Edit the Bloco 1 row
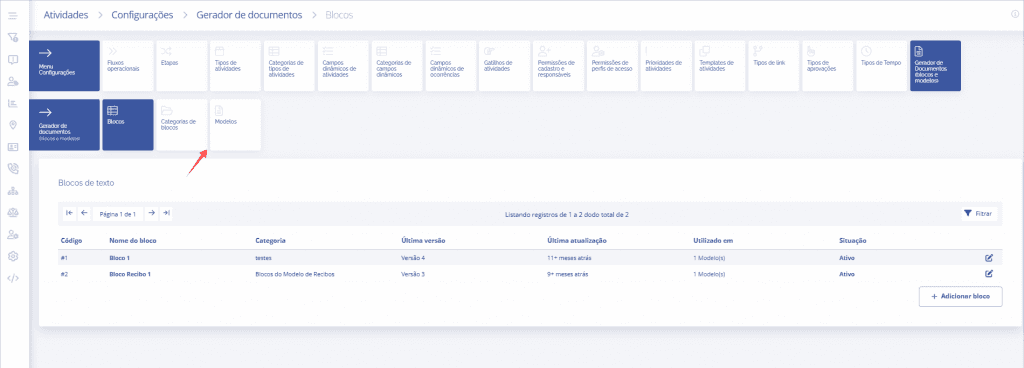Screen dimensions: 1024x368 point(989,258)
